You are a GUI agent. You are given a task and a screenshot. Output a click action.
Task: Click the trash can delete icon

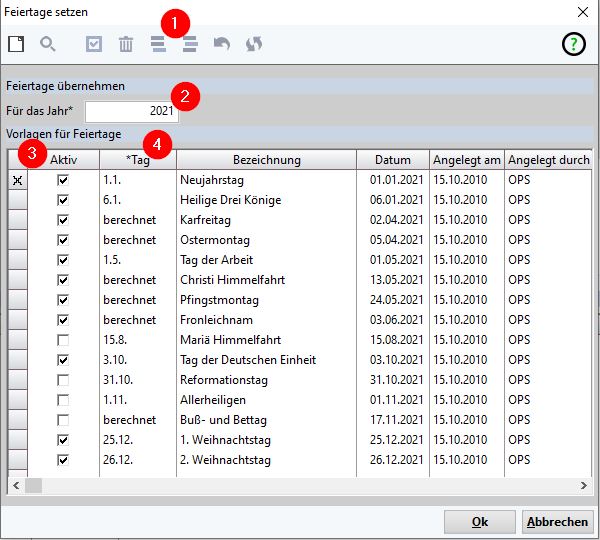click(126, 44)
